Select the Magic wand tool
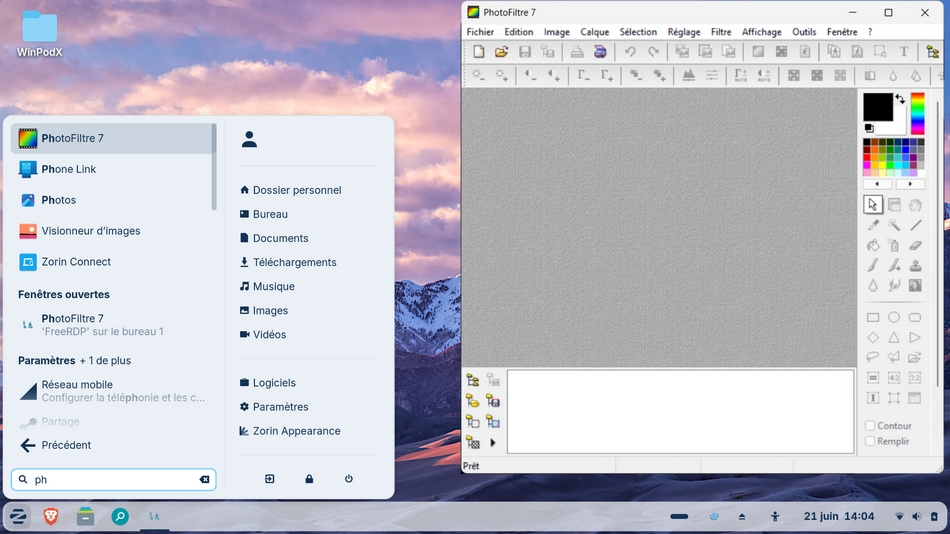Image resolution: width=950 pixels, height=534 pixels. point(894,225)
